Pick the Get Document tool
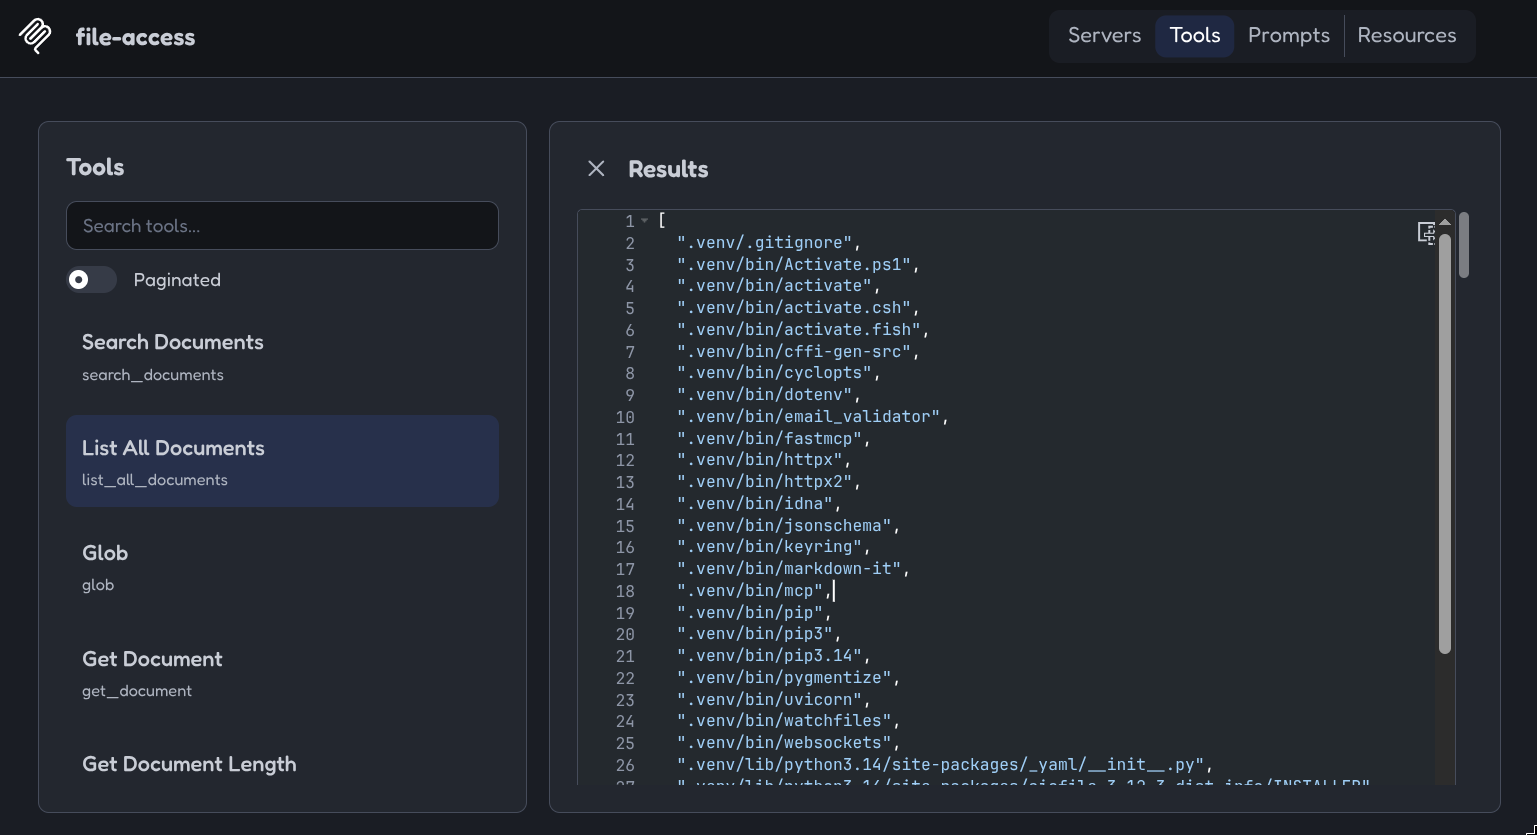The height and width of the screenshot is (835, 1537). pos(282,673)
